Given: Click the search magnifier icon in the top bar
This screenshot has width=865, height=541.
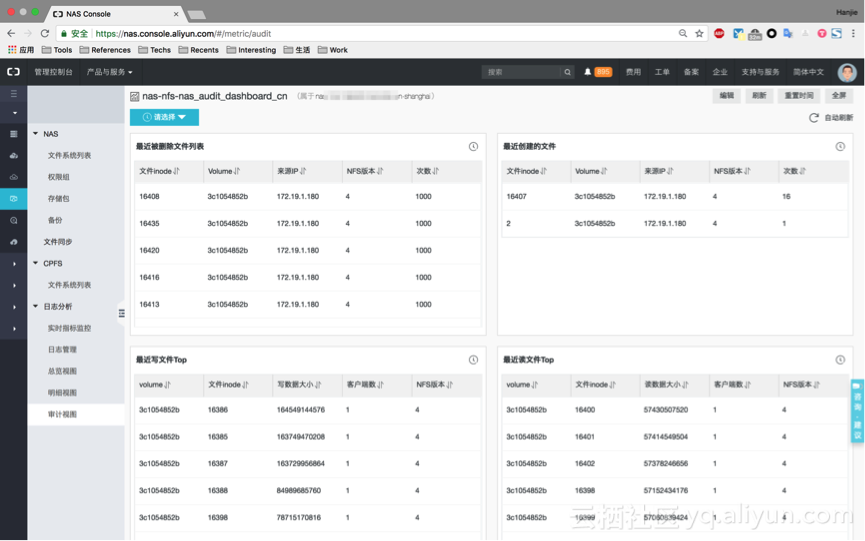Looking at the screenshot, I should pyautogui.click(x=567, y=72).
